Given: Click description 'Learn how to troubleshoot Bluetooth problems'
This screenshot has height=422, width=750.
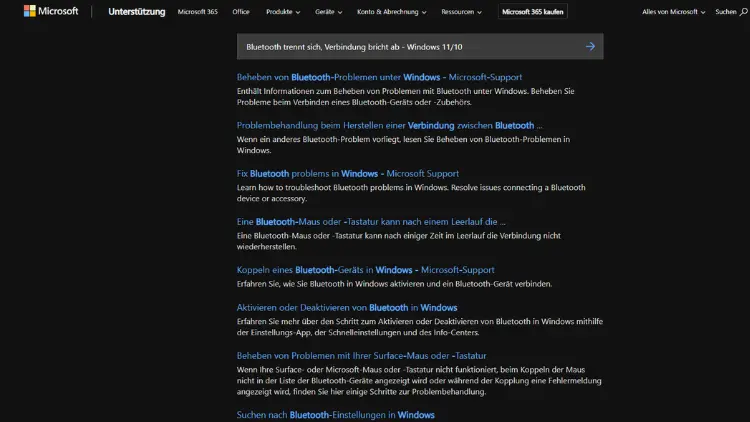Looking at the screenshot, I should [411, 193].
